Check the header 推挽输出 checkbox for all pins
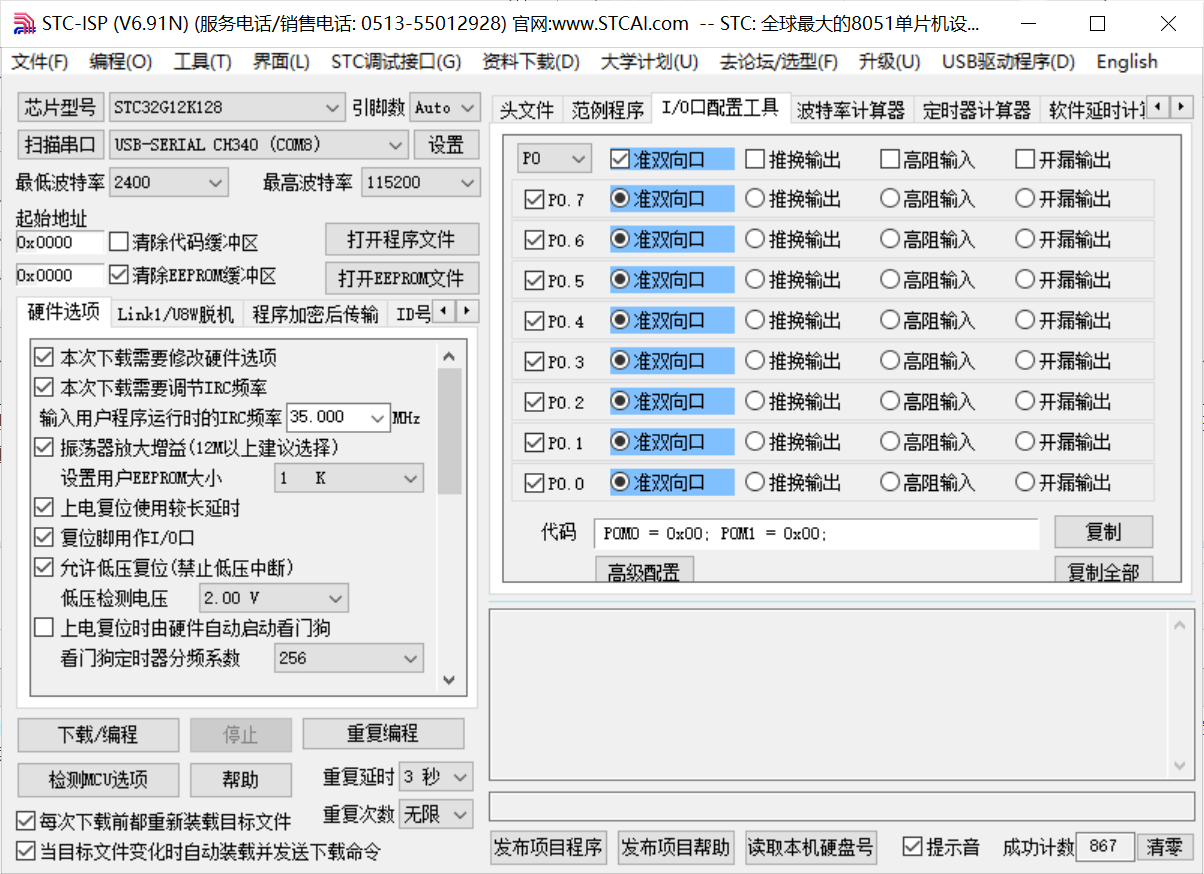Viewport: 1204px width, 874px height. click(x=755, y=159)
